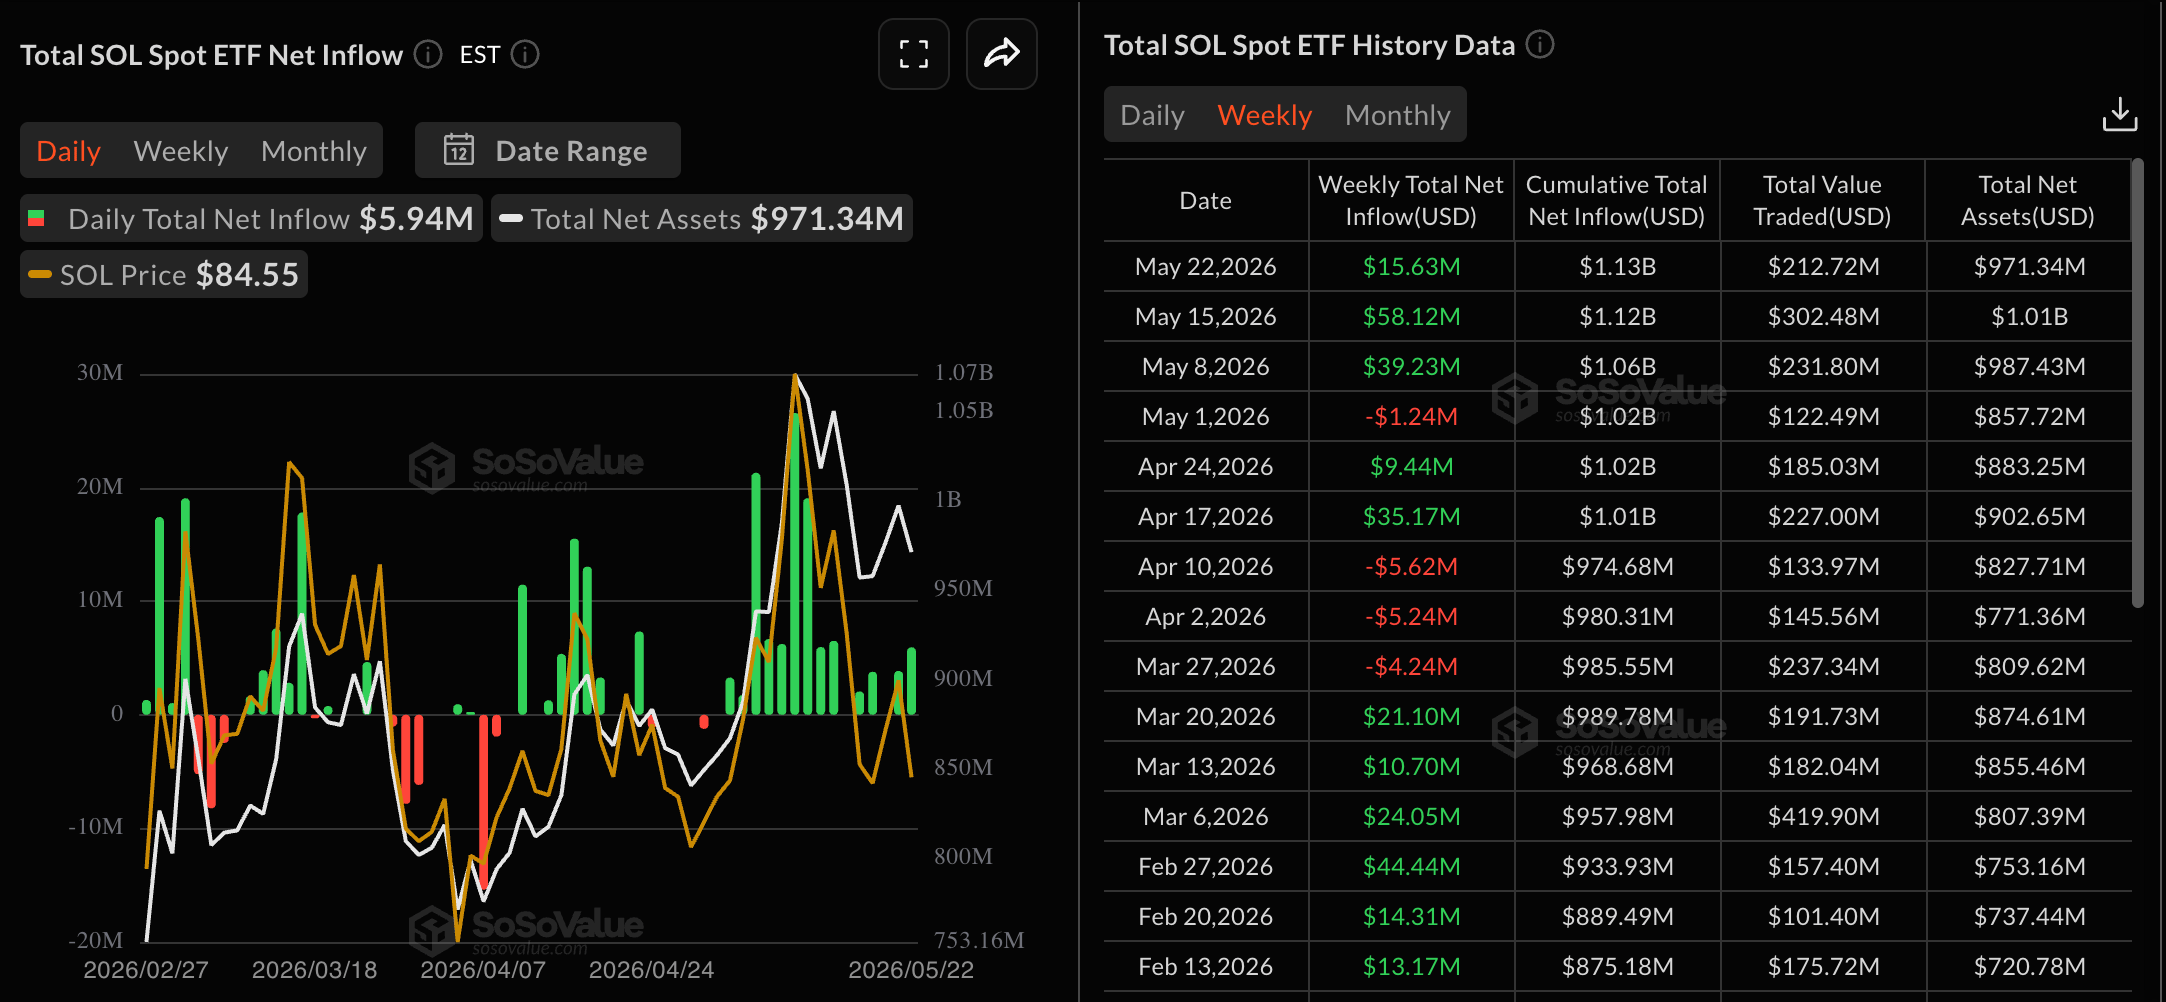The height and width of the screenshot is (1002, 2166).
Task: Toggle Daily Total Net Inflow series
Action: point(251,218)
